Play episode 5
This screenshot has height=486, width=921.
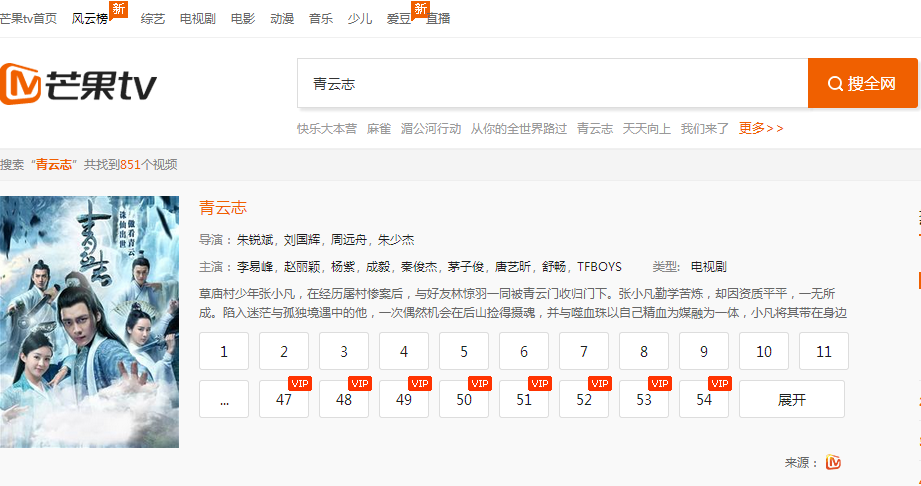coord(464,351)
